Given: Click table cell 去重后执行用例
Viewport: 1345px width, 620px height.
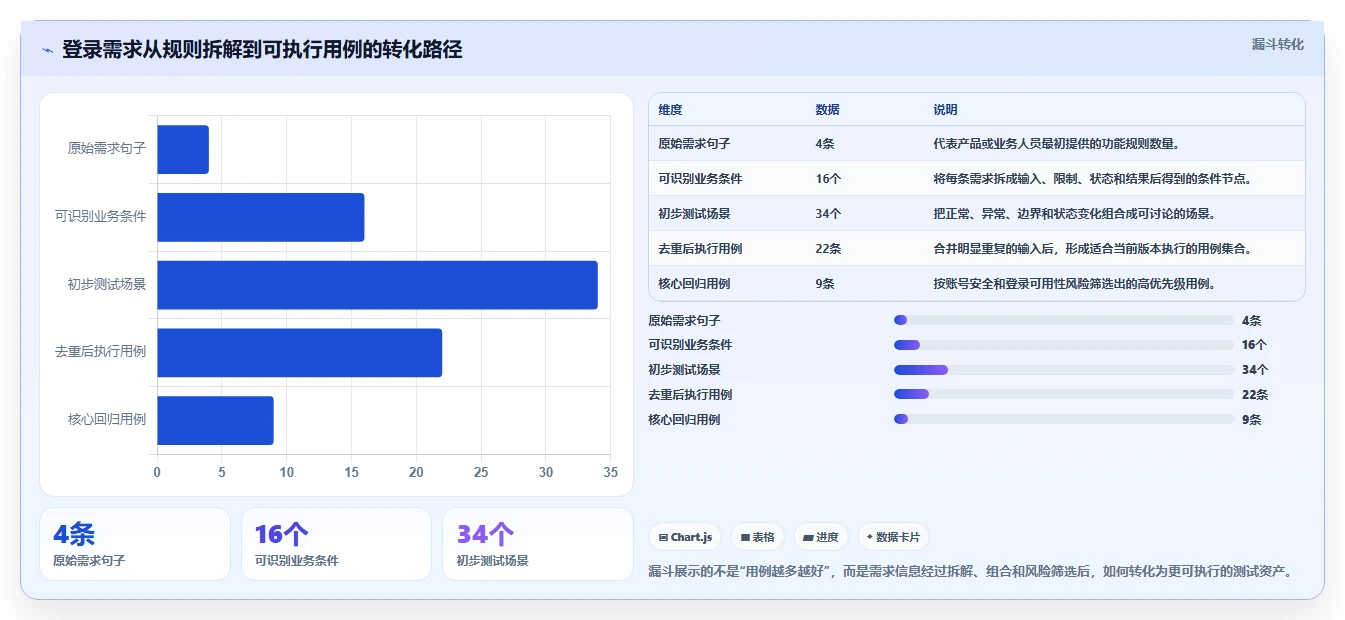Looking at the screenshot, I should coord(700,249).
